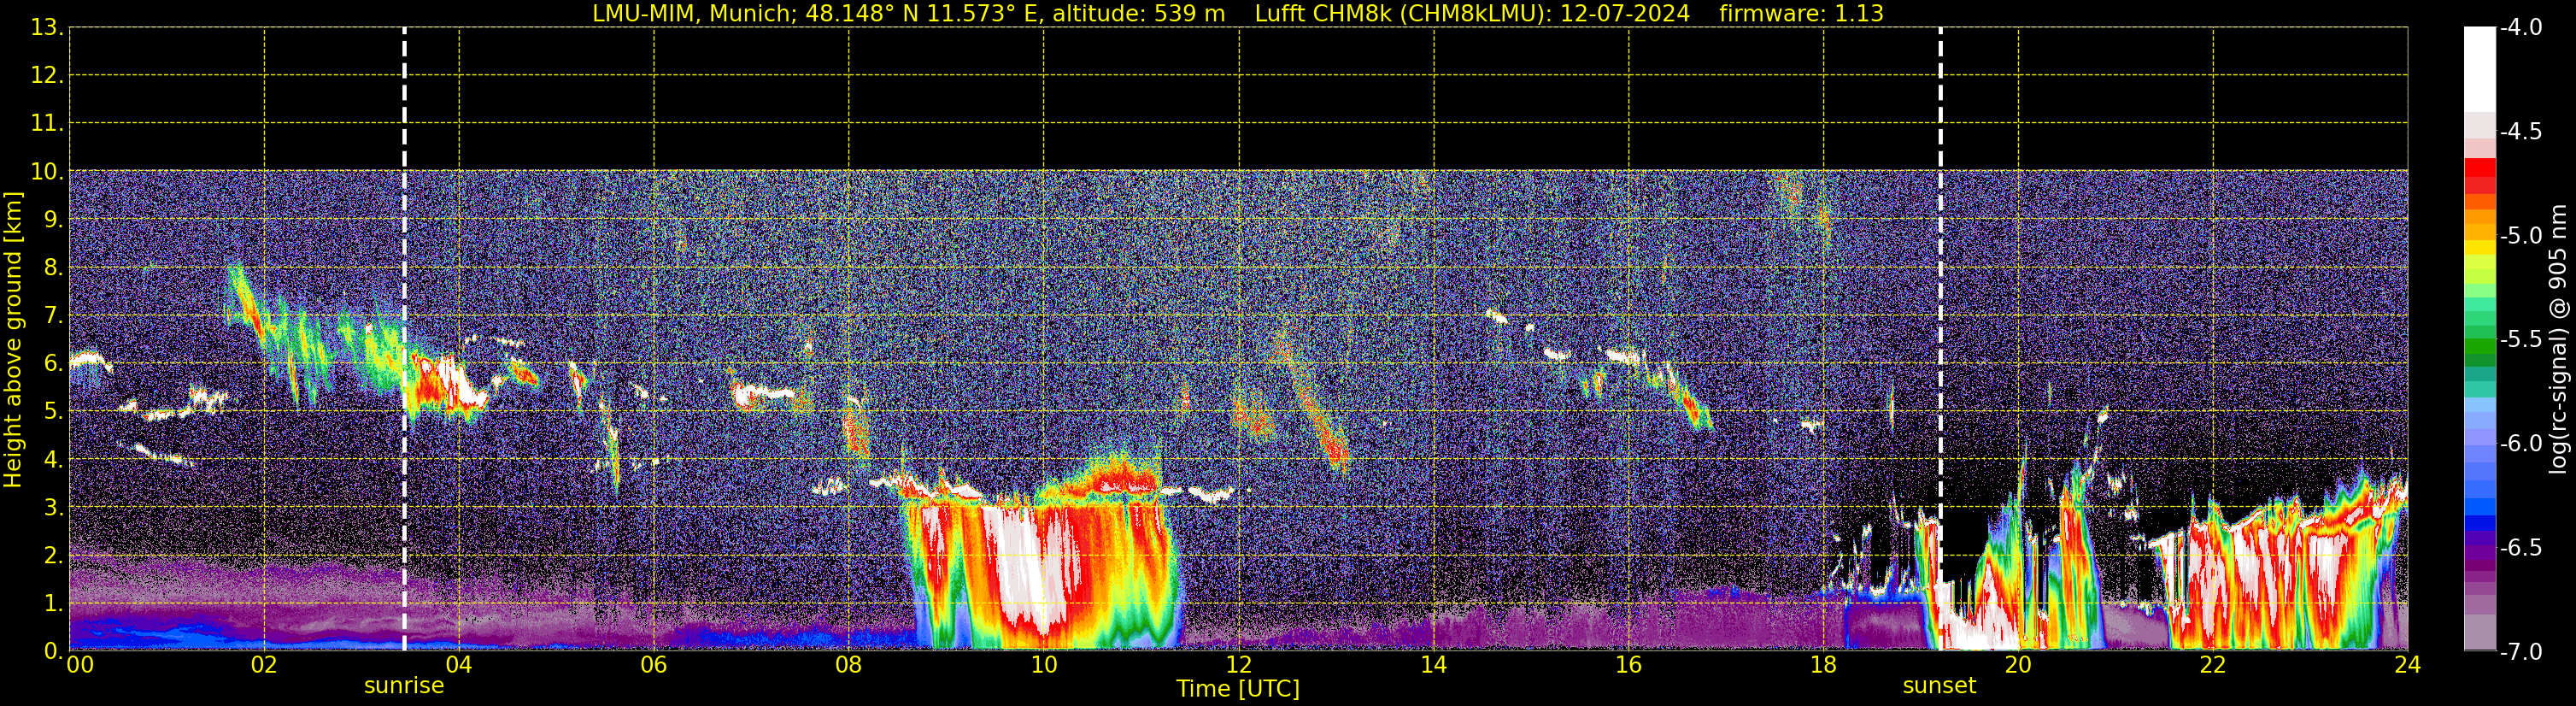Click the height tick label '3.'

[53, 508]
